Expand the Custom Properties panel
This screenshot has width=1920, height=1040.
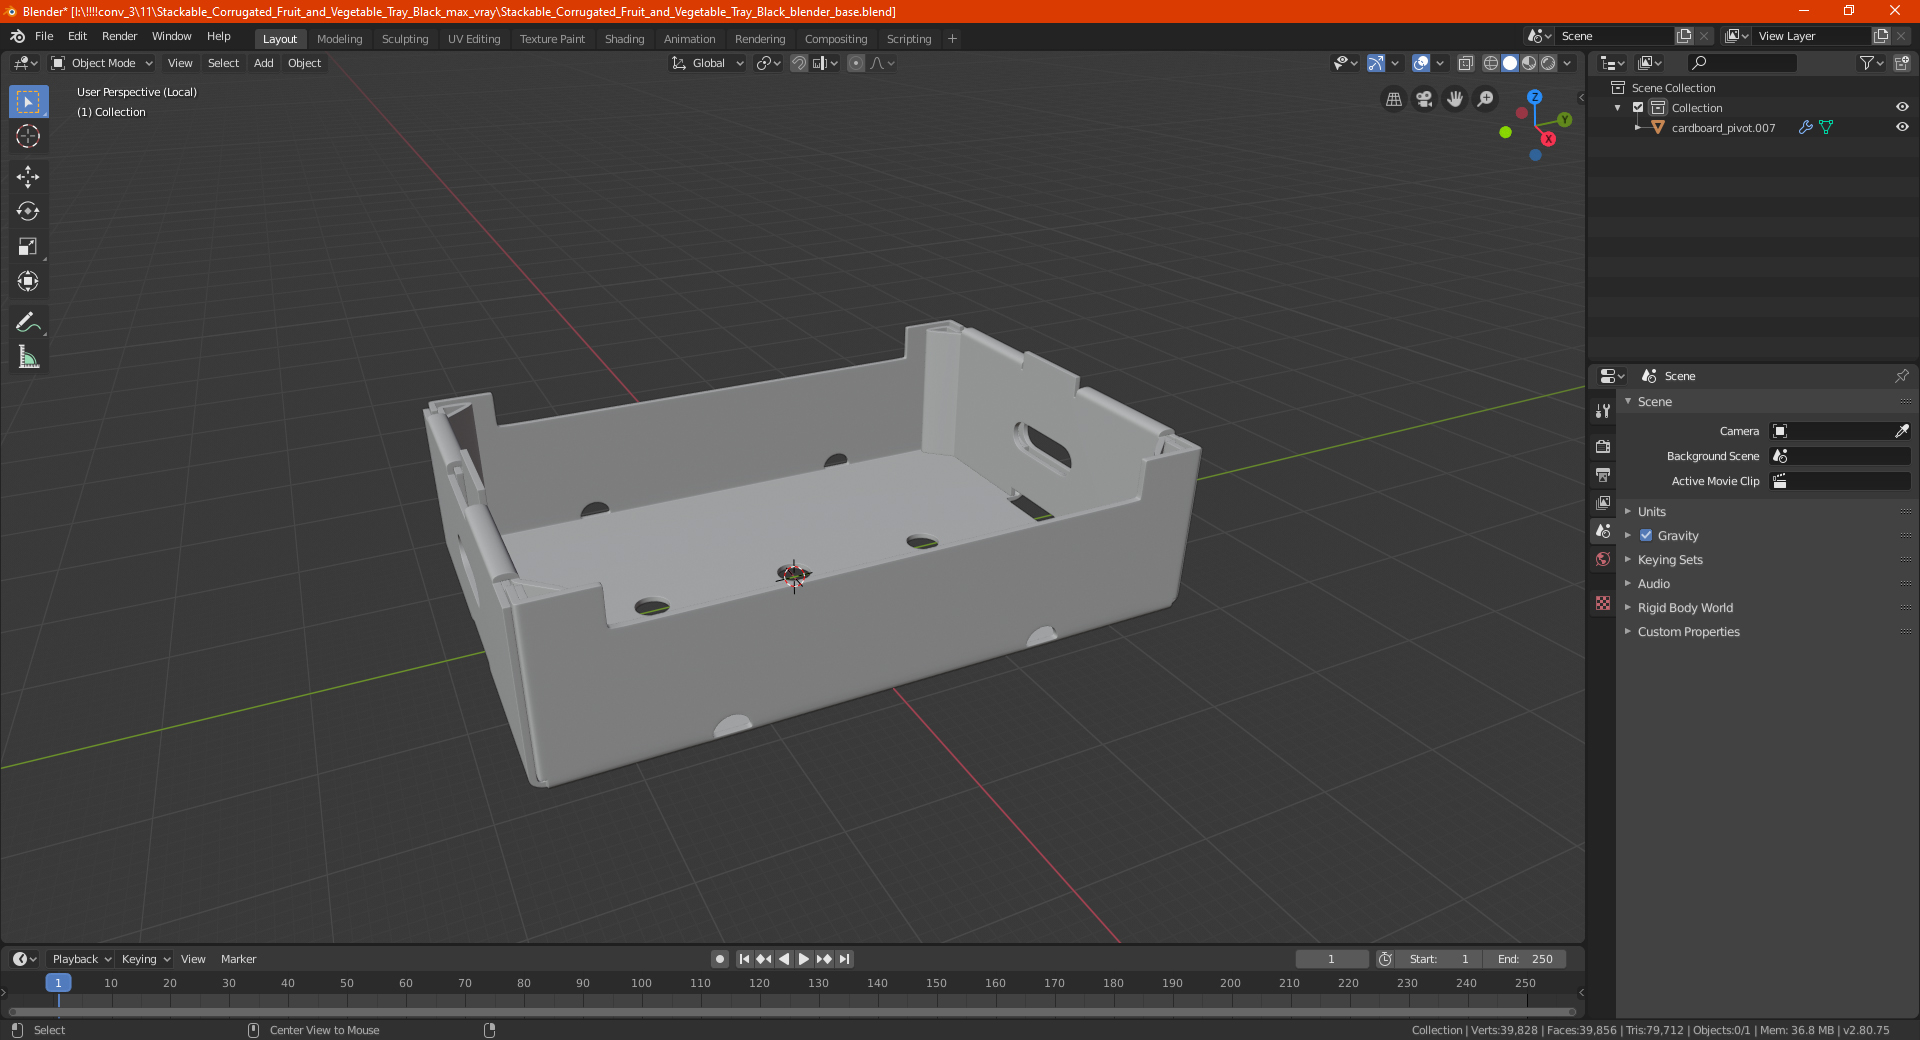click(x=1688, y=631)
